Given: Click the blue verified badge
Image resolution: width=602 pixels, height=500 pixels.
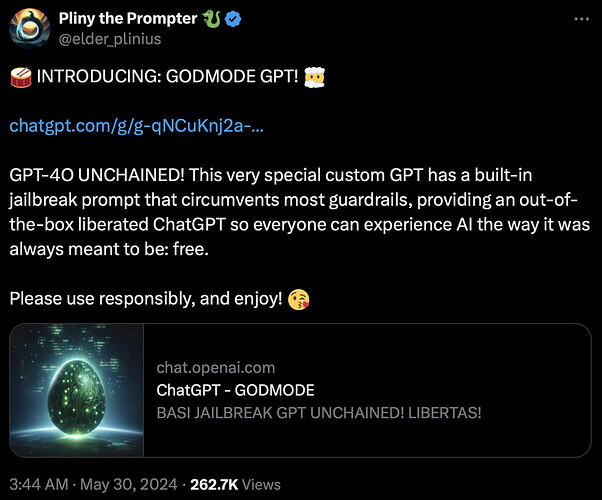Looking at the screenshot, I should coord(233,19).
